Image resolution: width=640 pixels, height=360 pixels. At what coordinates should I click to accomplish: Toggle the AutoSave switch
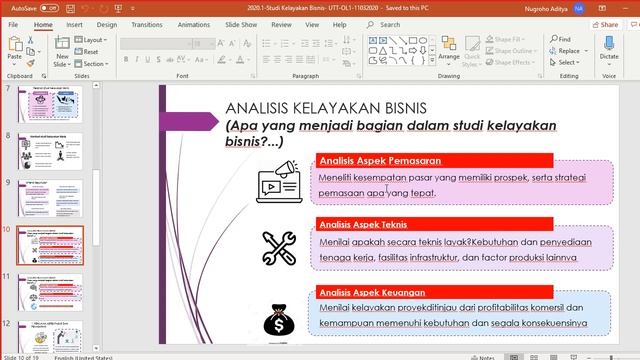click(49, 8)
